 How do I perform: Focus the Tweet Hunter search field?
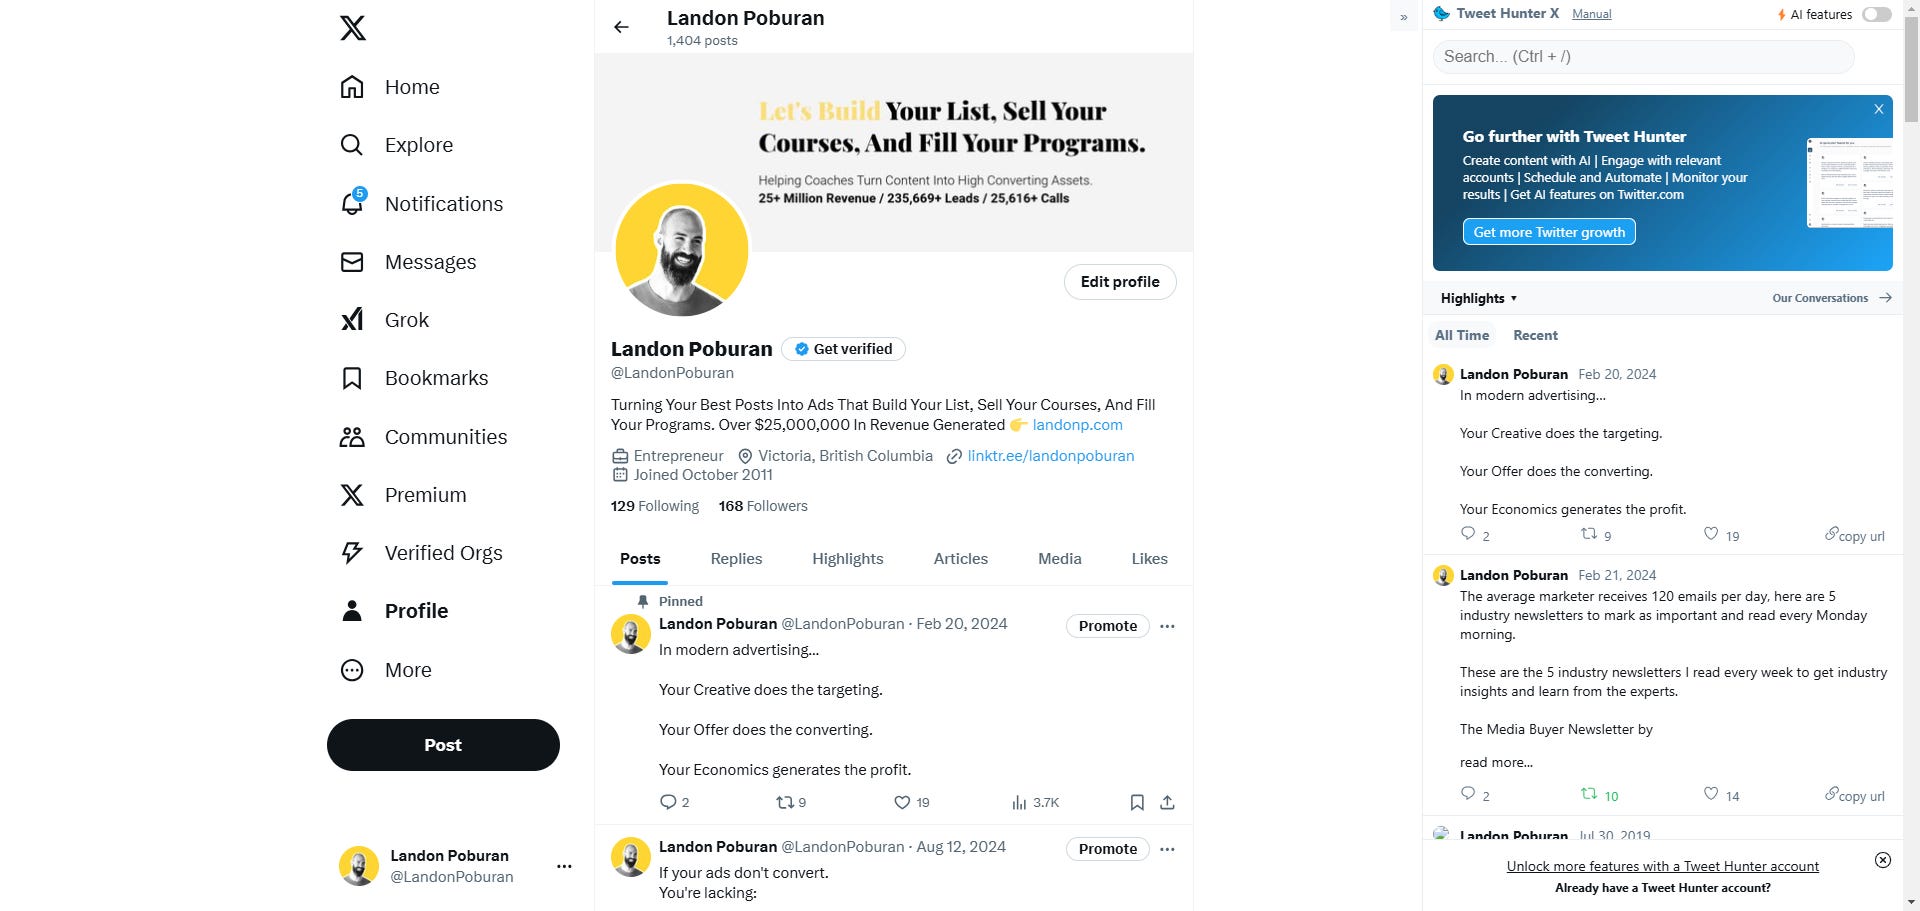[1644, 56]
